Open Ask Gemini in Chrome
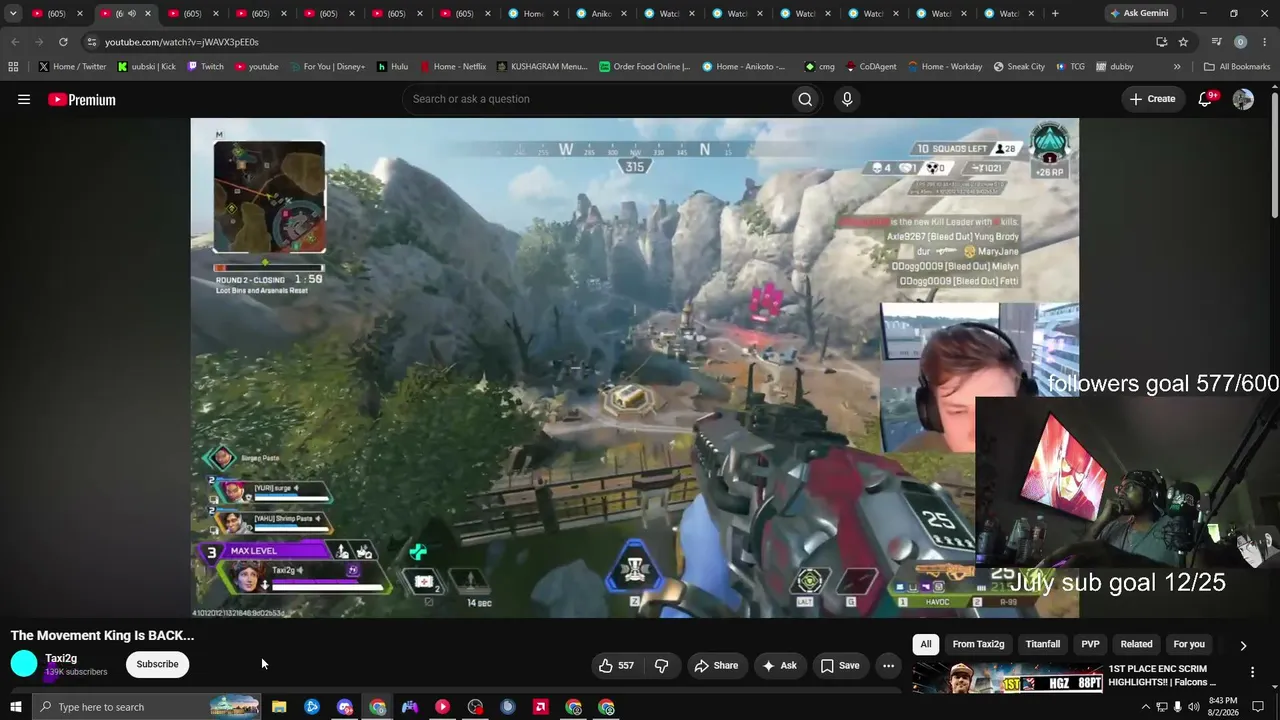Screen dimensions: 1280x720 (x=1138, y=14)
